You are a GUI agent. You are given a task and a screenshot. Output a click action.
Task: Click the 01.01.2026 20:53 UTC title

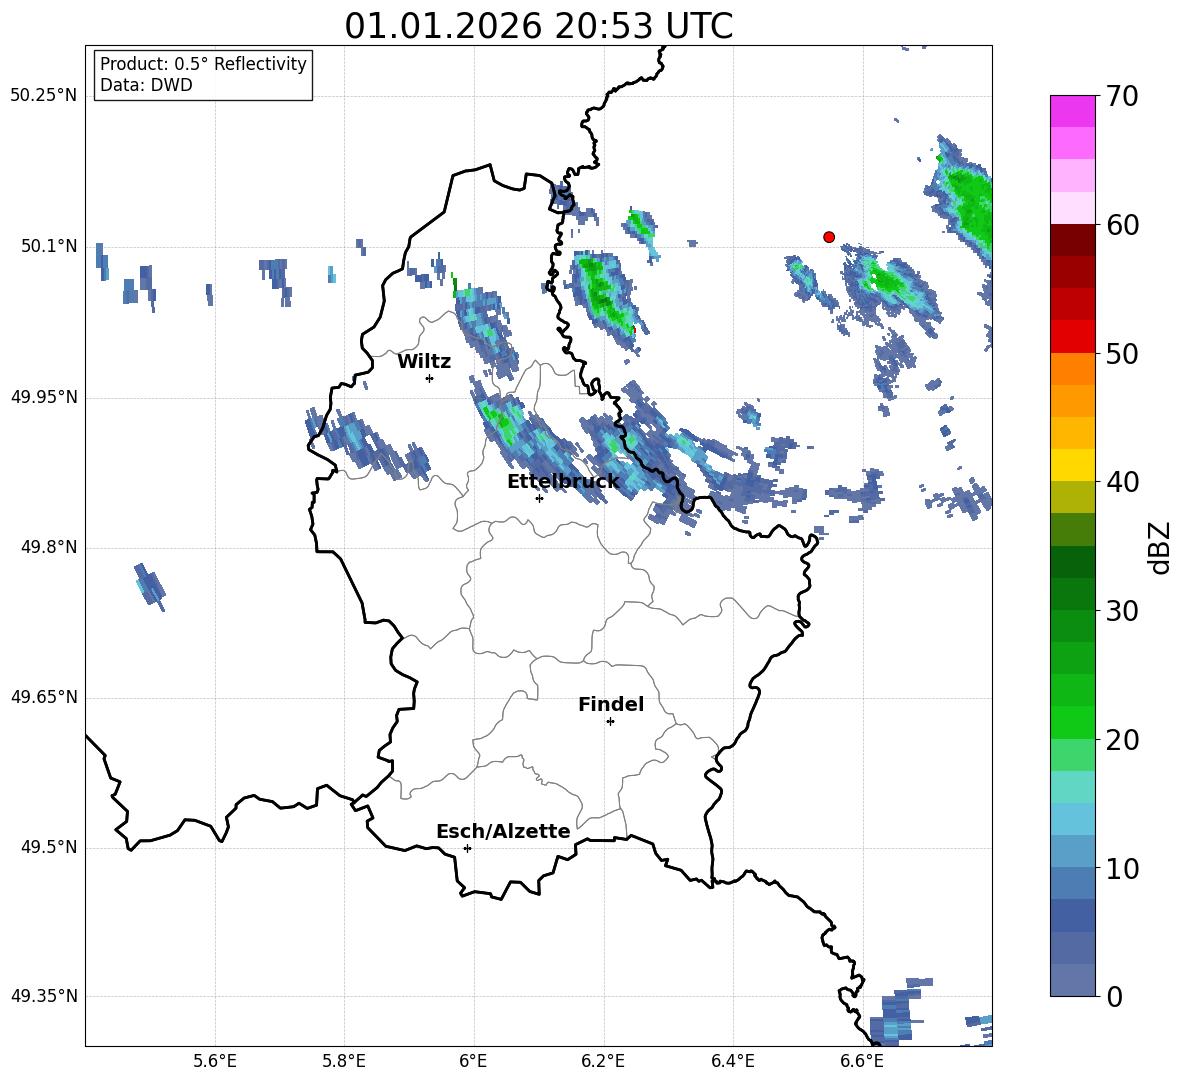(x=538, y=26)
